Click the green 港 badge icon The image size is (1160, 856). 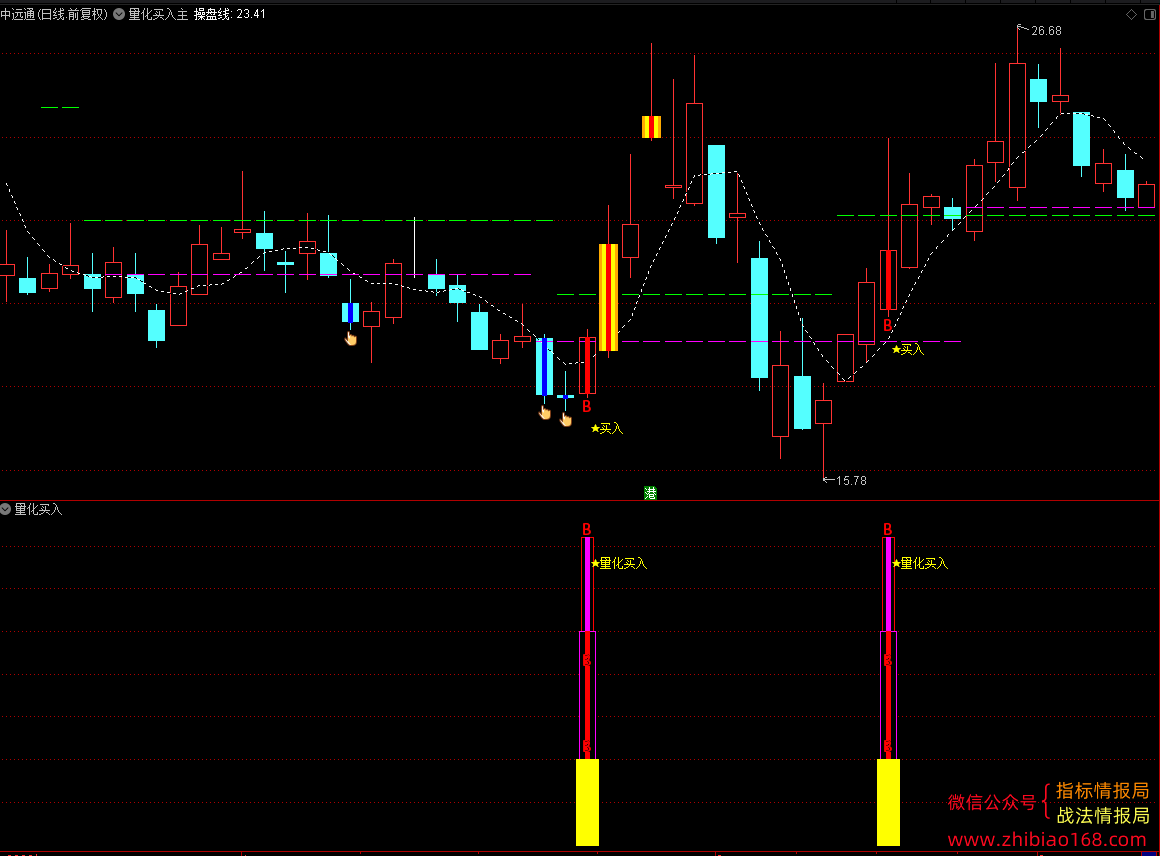pyautogui.click(x=650, y=493)
